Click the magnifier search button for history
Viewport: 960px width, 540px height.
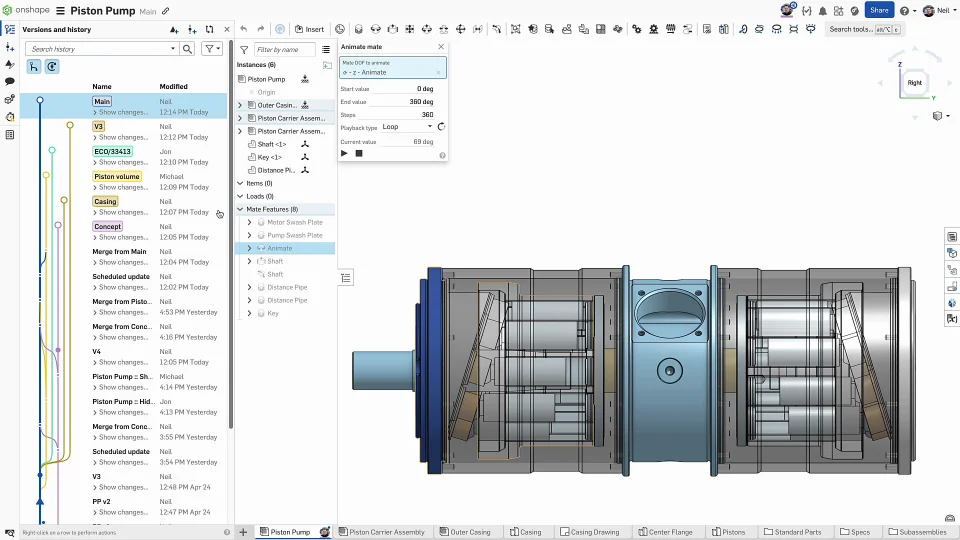(187, 49)
